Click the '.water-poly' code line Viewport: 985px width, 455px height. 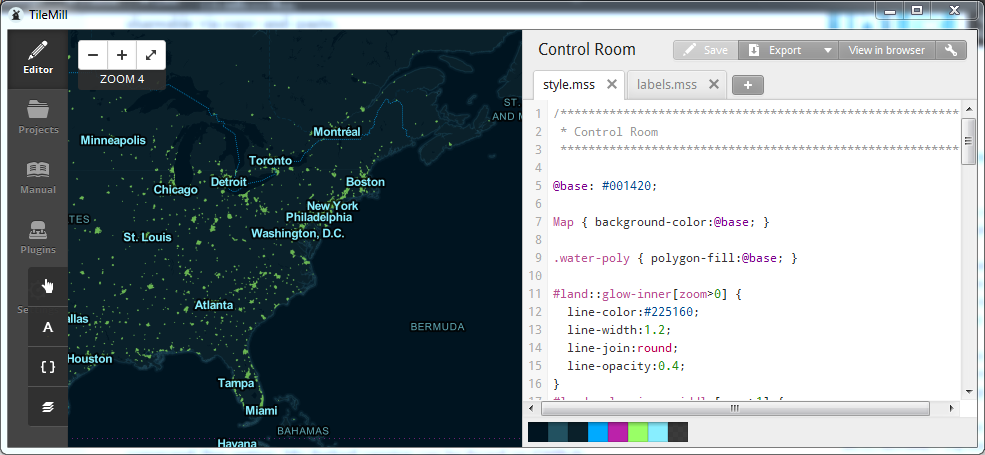pyautogui.click(x=675, y=258)
